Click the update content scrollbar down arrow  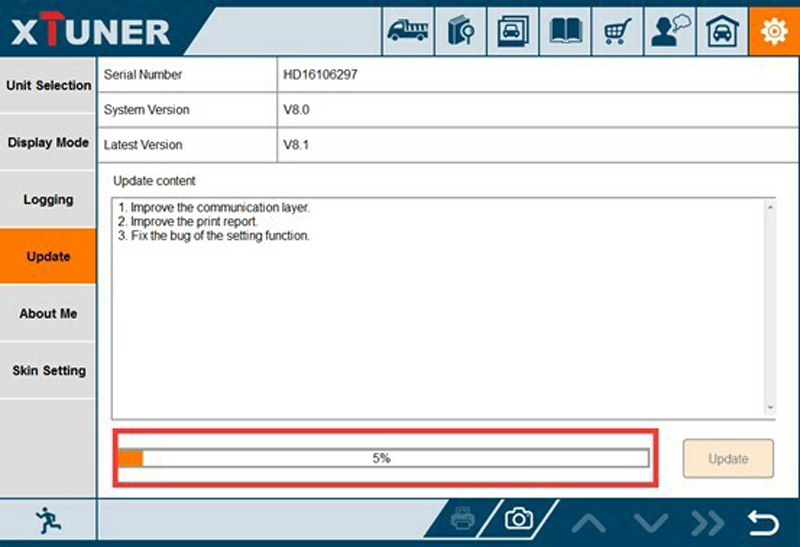[770, 408]
